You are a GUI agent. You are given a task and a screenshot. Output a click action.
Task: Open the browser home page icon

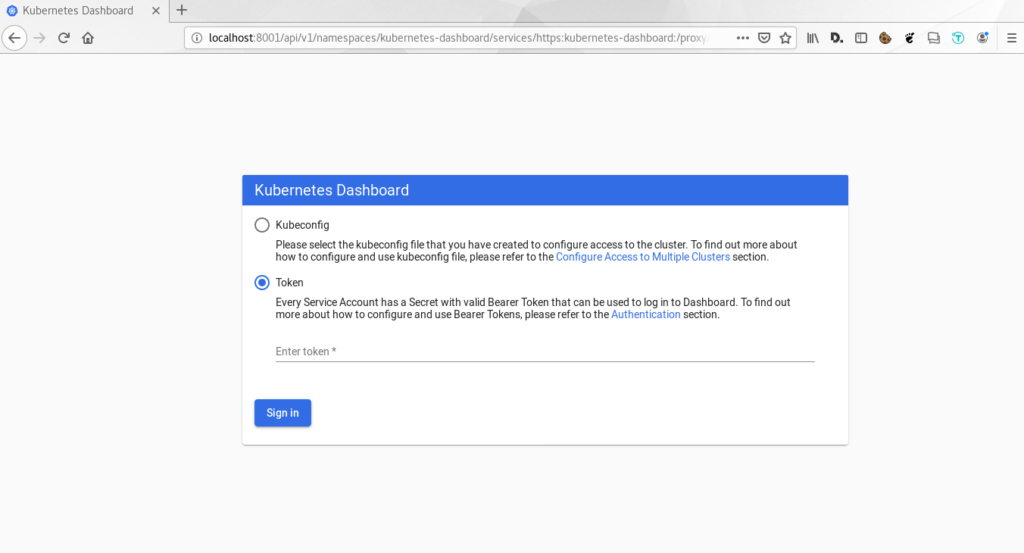click(x=88, y=38)
